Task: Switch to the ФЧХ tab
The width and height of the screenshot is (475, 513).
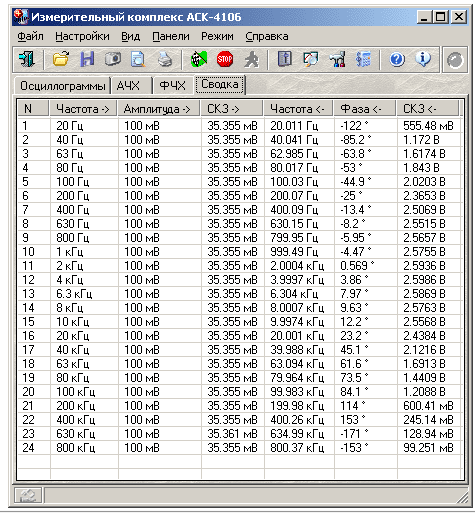Action: 172,86
